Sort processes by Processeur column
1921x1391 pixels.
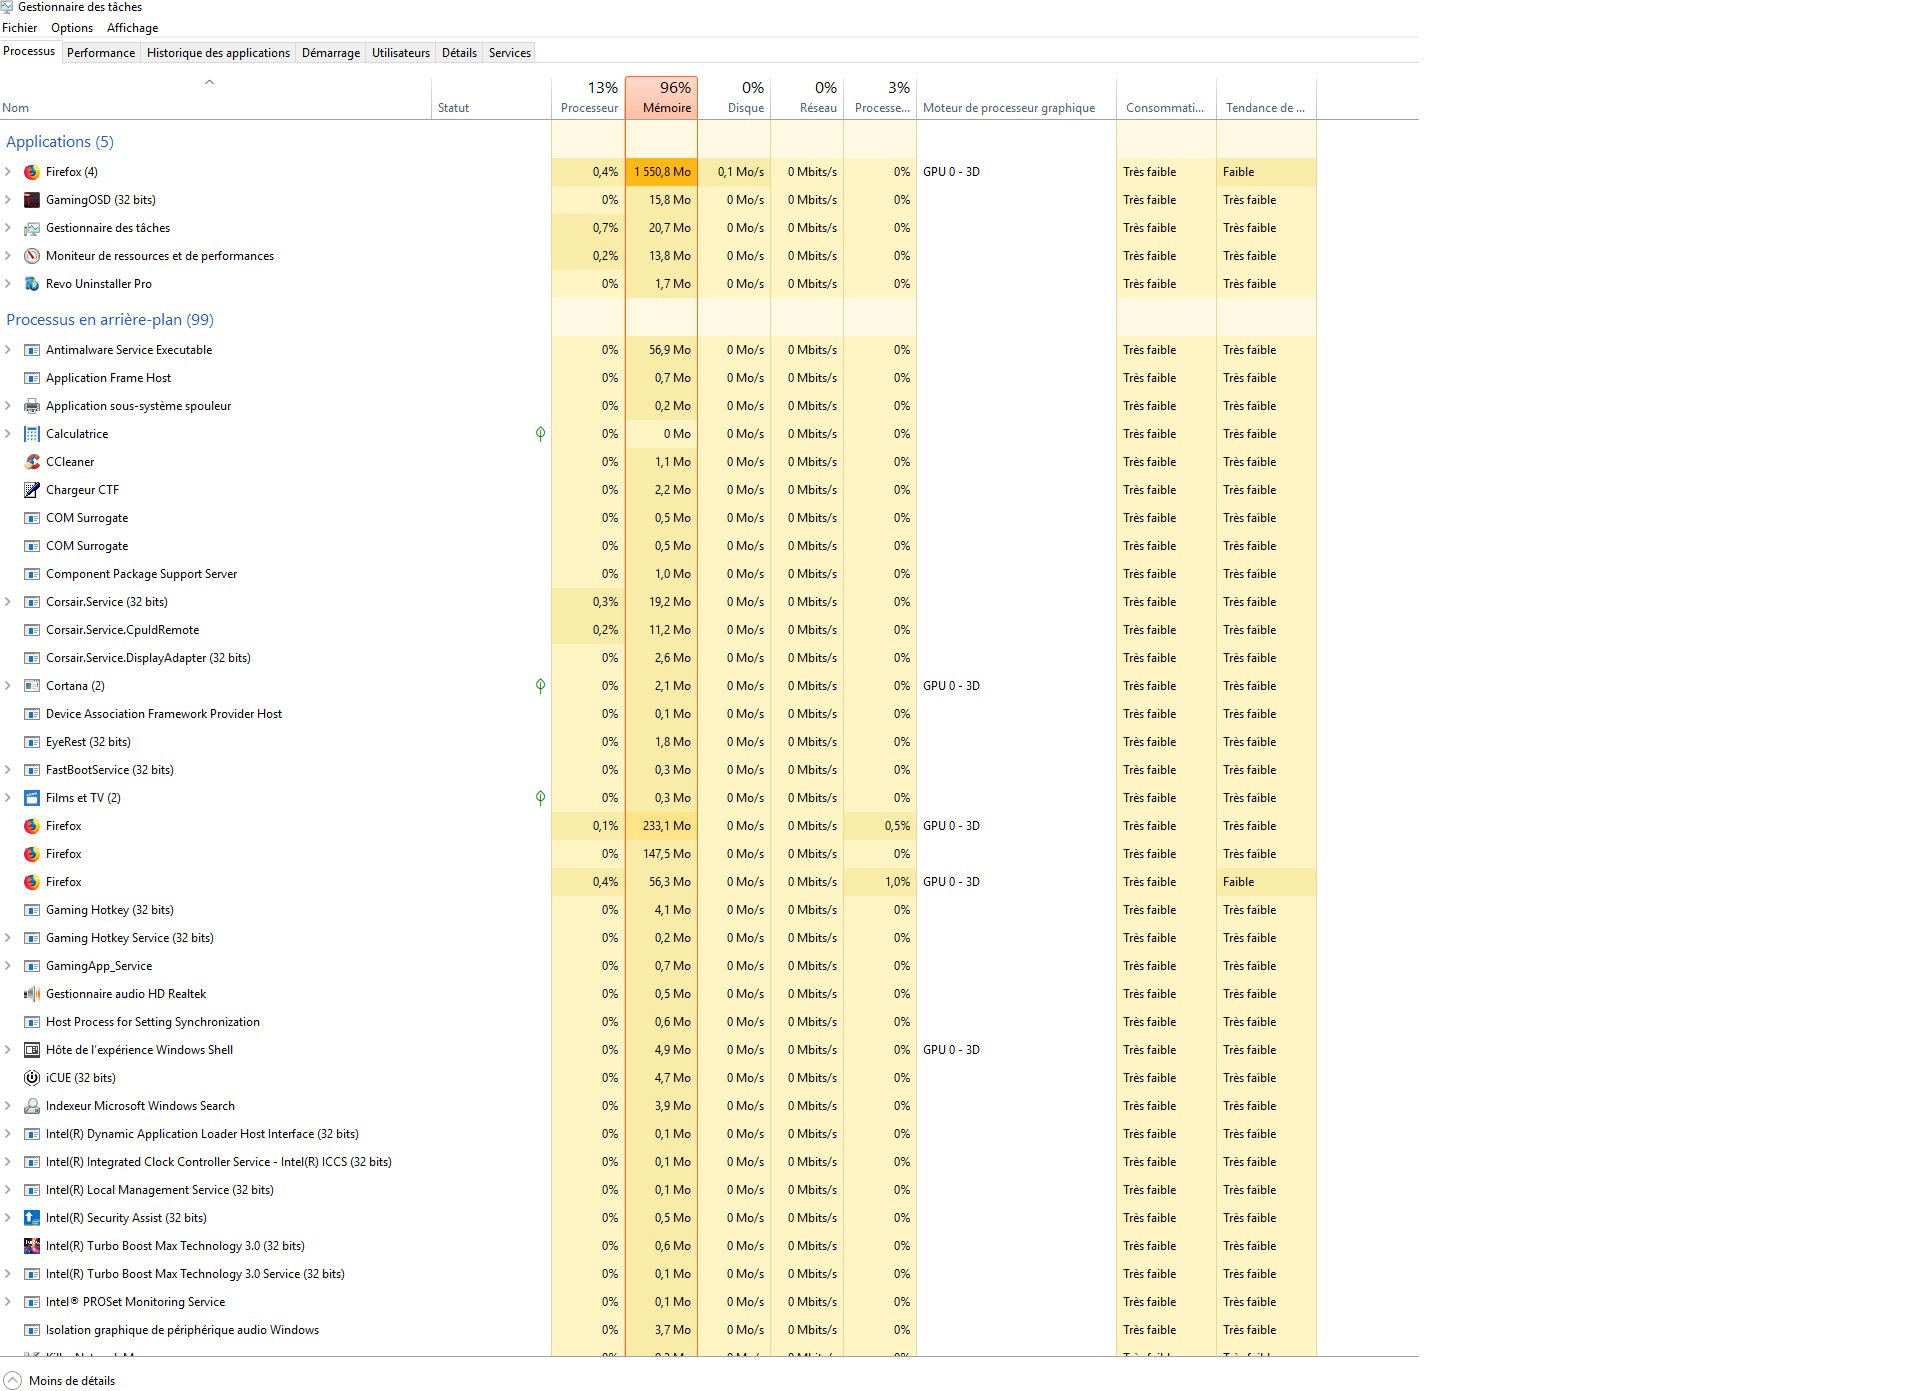tap(588, 98)
